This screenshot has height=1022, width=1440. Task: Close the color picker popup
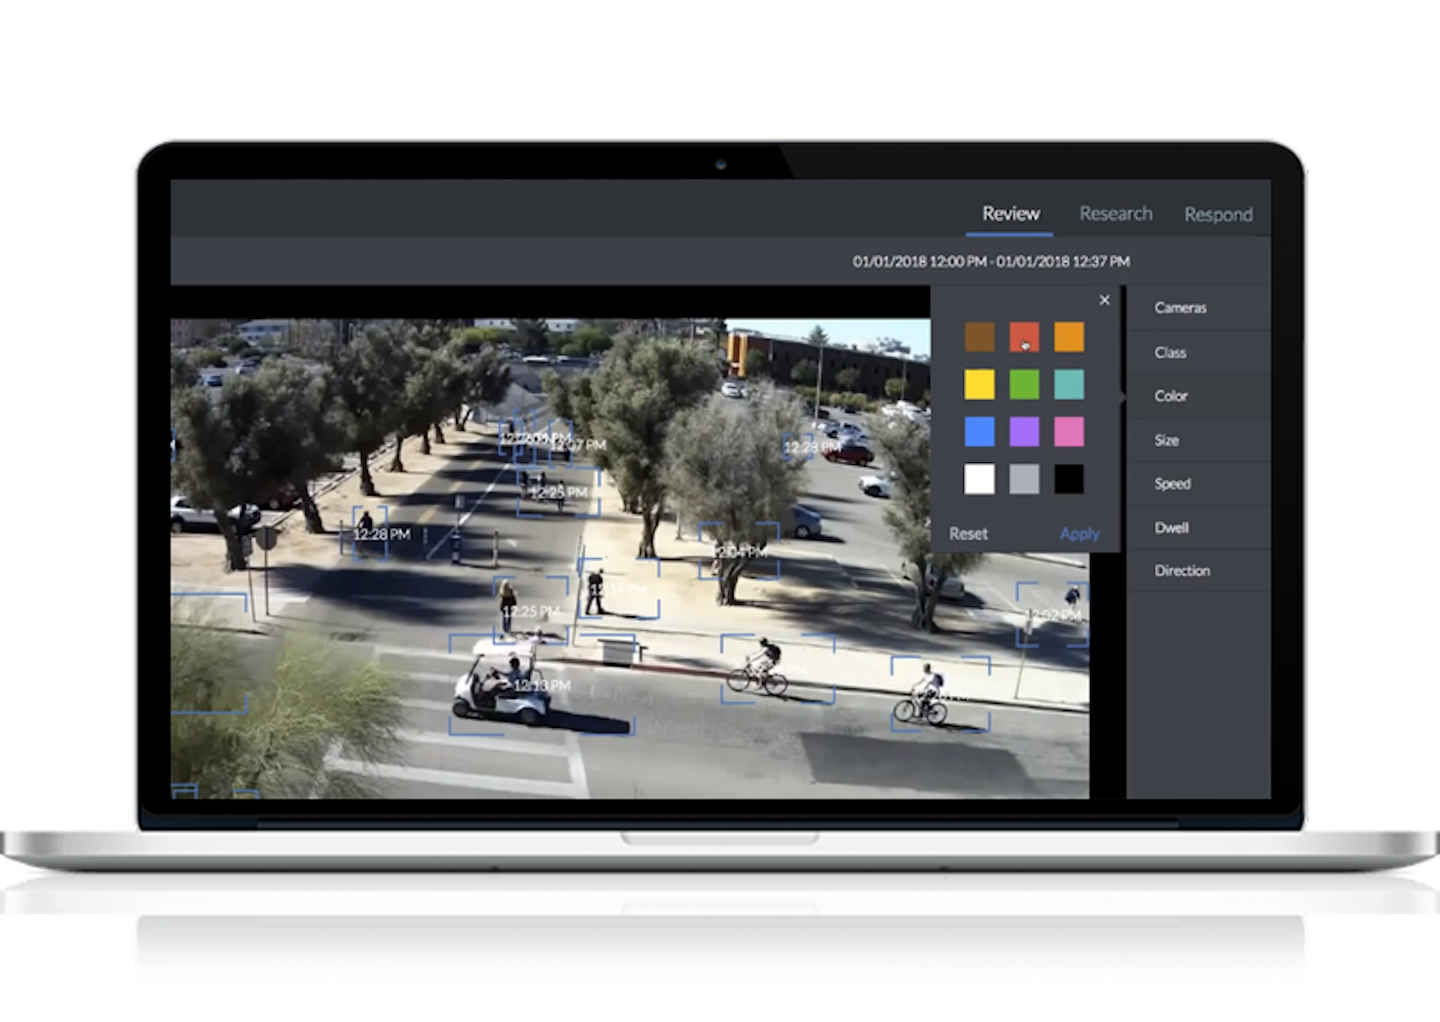[x=1104, y=300]
